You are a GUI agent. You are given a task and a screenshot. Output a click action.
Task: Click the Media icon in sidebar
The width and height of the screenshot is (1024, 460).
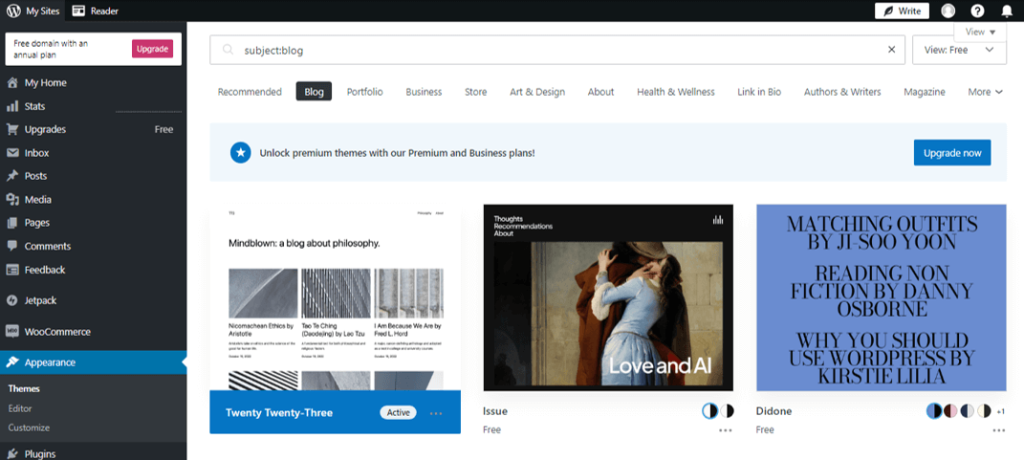coord(12,199)
